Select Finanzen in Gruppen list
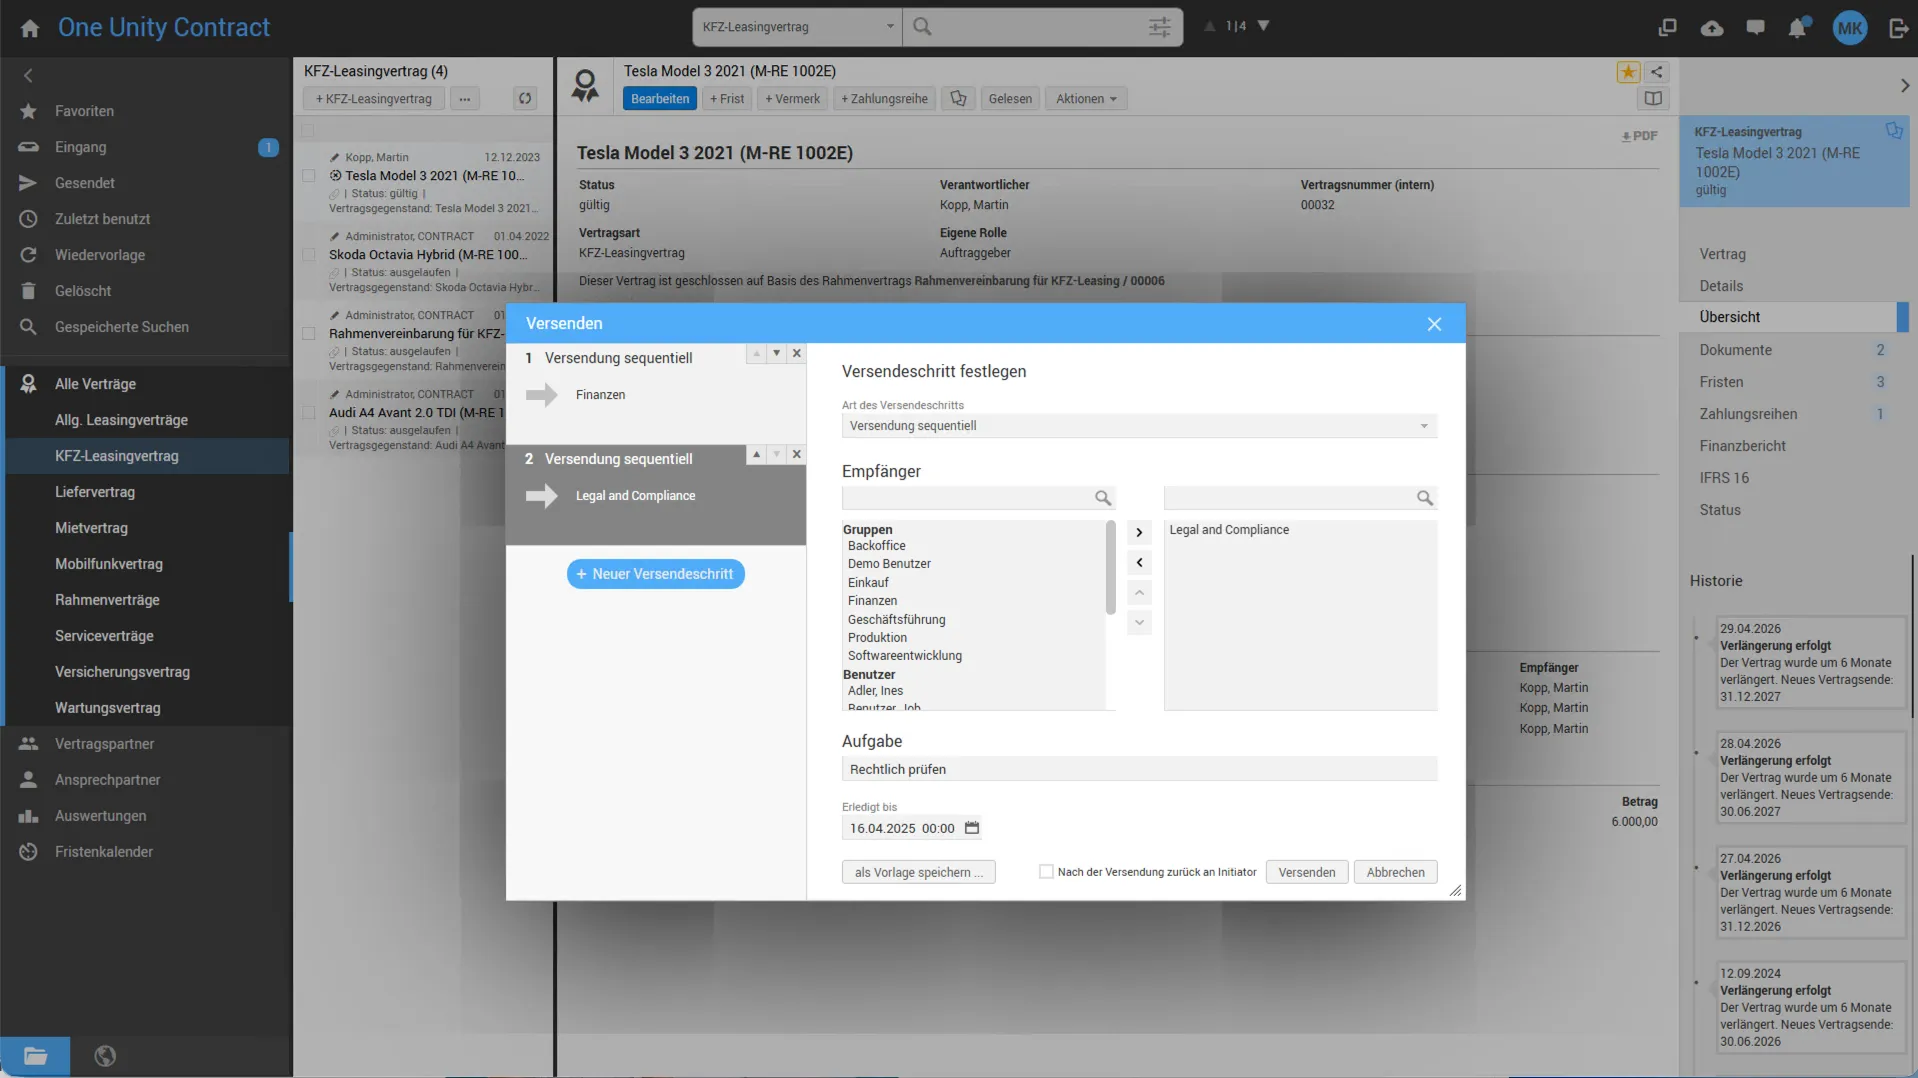 (873, 601)
